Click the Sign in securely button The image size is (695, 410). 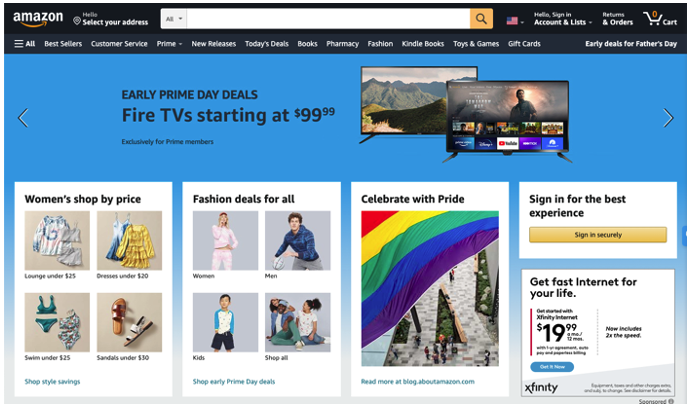point(597,235)
